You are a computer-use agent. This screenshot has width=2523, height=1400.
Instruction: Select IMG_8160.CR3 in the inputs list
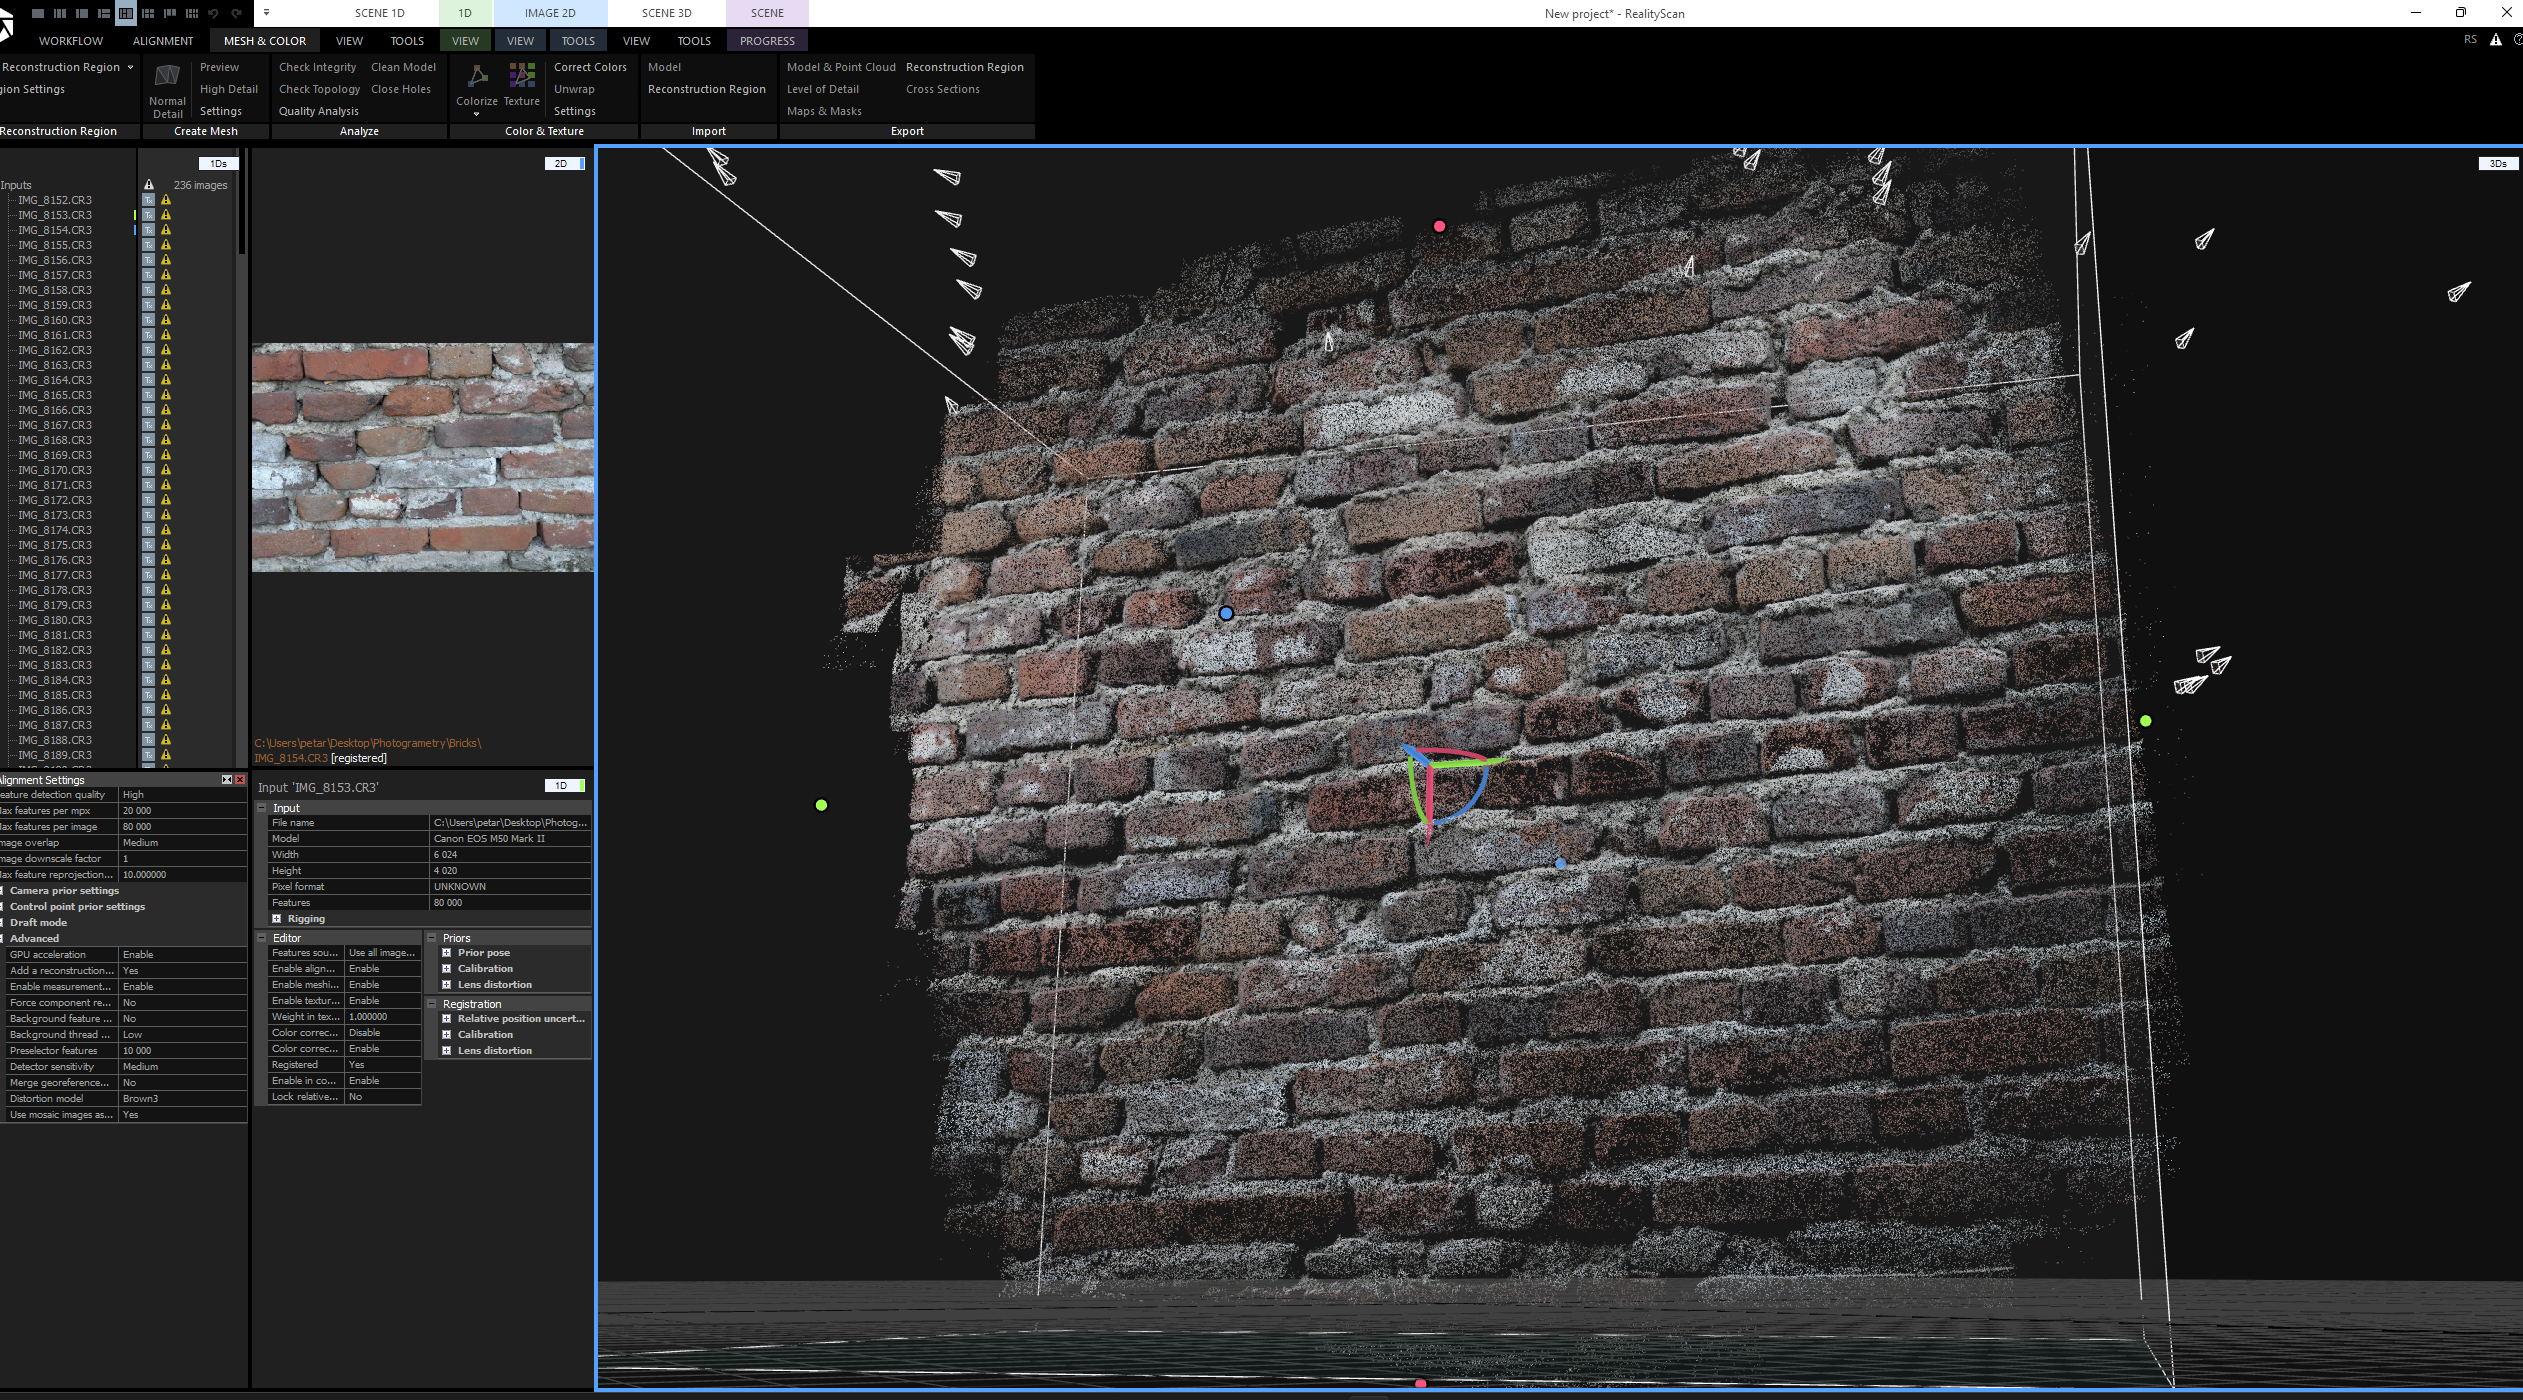click(x=55, y=320)
